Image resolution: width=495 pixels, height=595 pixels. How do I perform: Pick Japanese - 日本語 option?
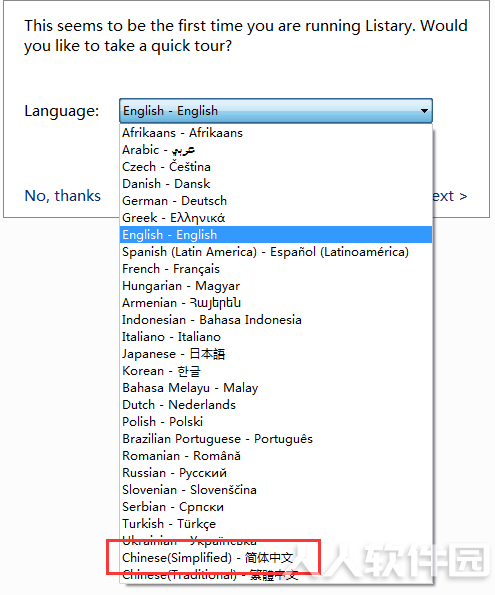click(x=276, y=354)
